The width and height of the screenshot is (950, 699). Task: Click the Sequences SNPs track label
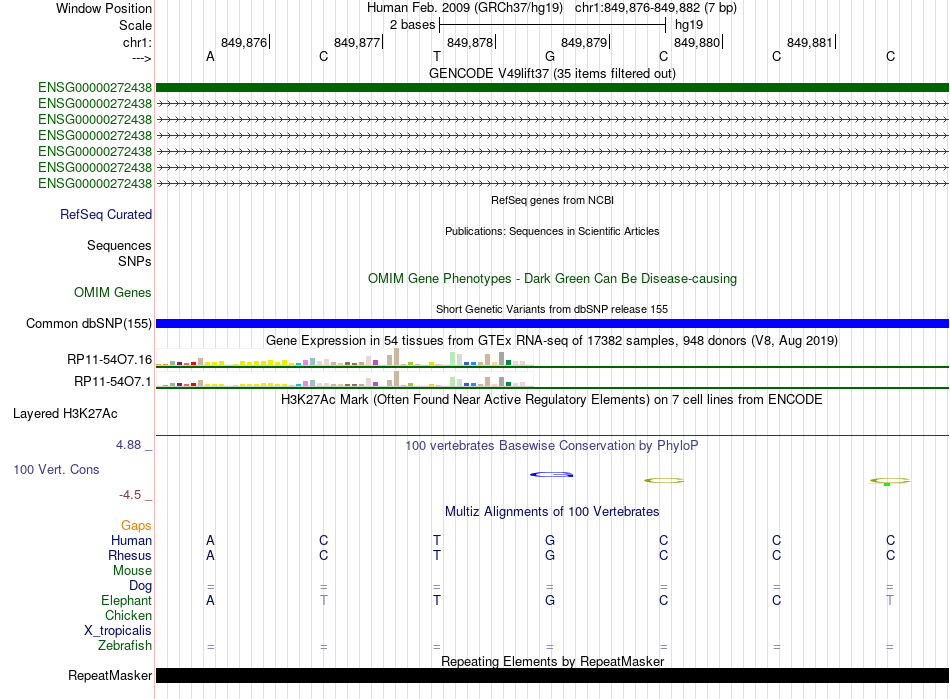pyautogui.click(x=119, y=253)
